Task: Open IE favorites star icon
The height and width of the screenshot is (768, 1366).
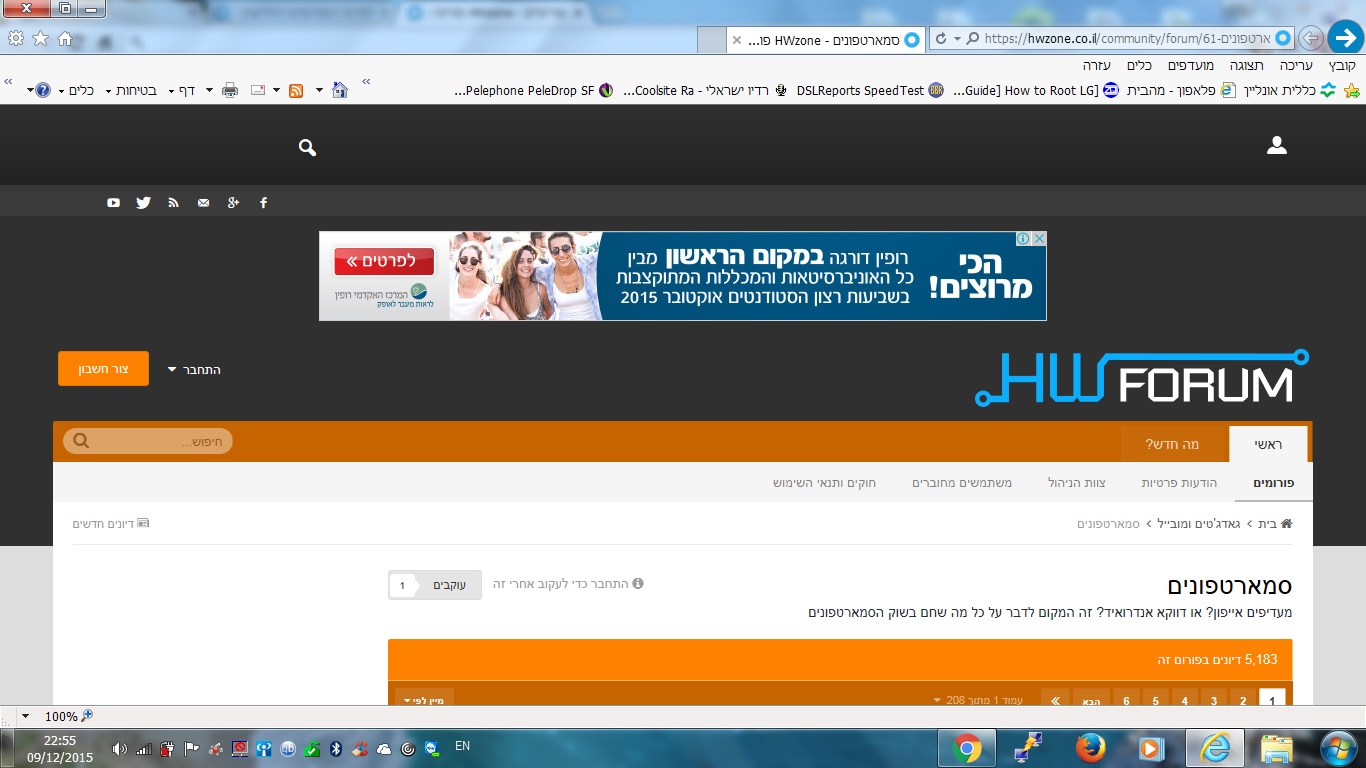Action: point(40,38)
